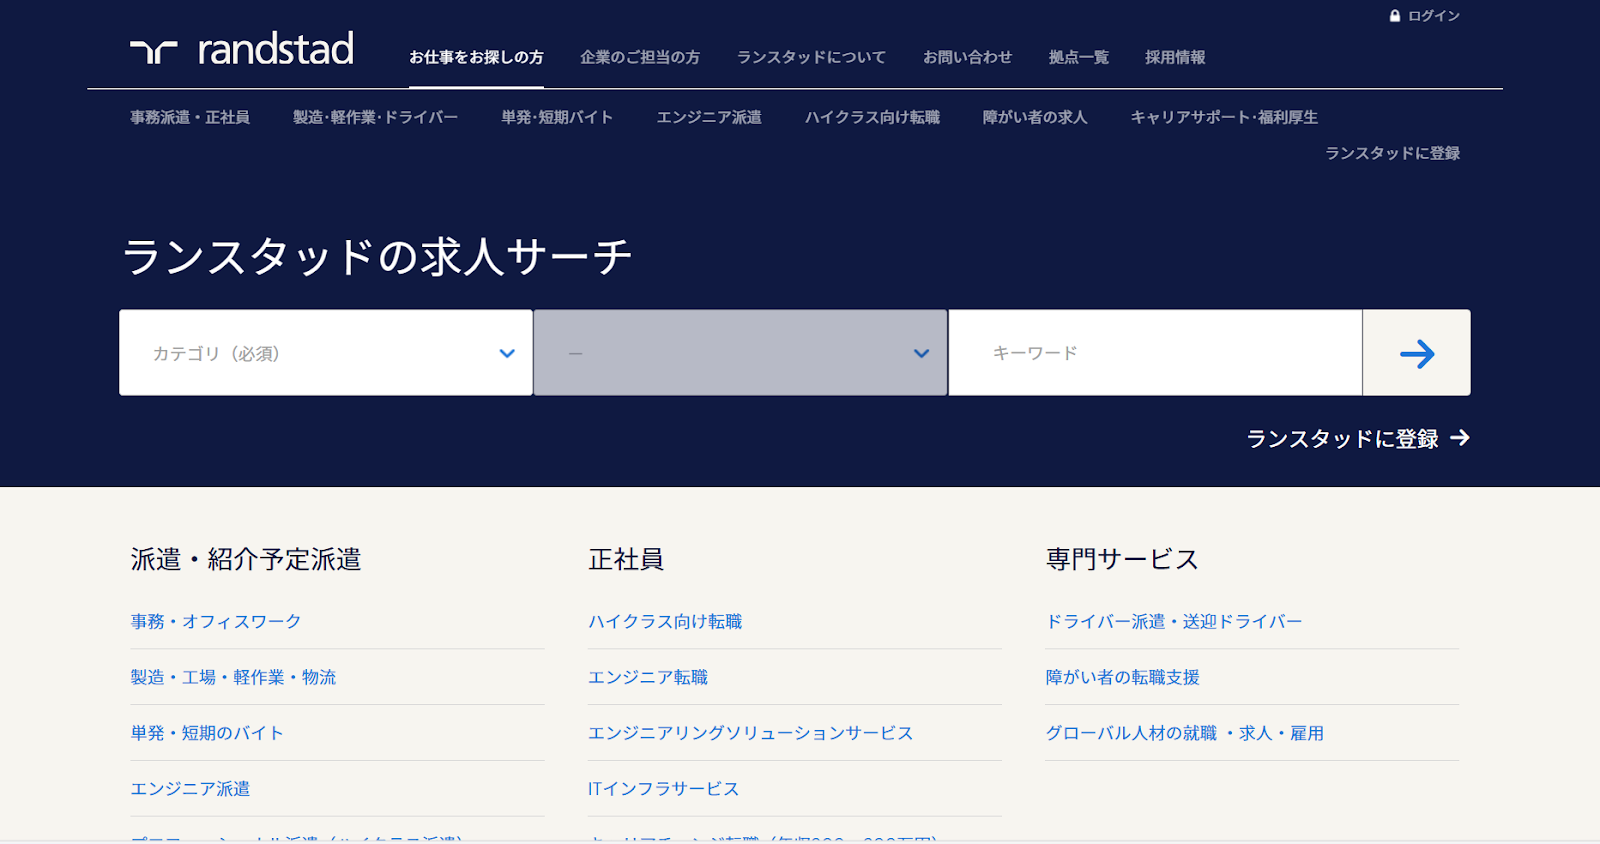
Task: Open the 障がい者の転職支援 link
Action: [x=1123, y=677]
